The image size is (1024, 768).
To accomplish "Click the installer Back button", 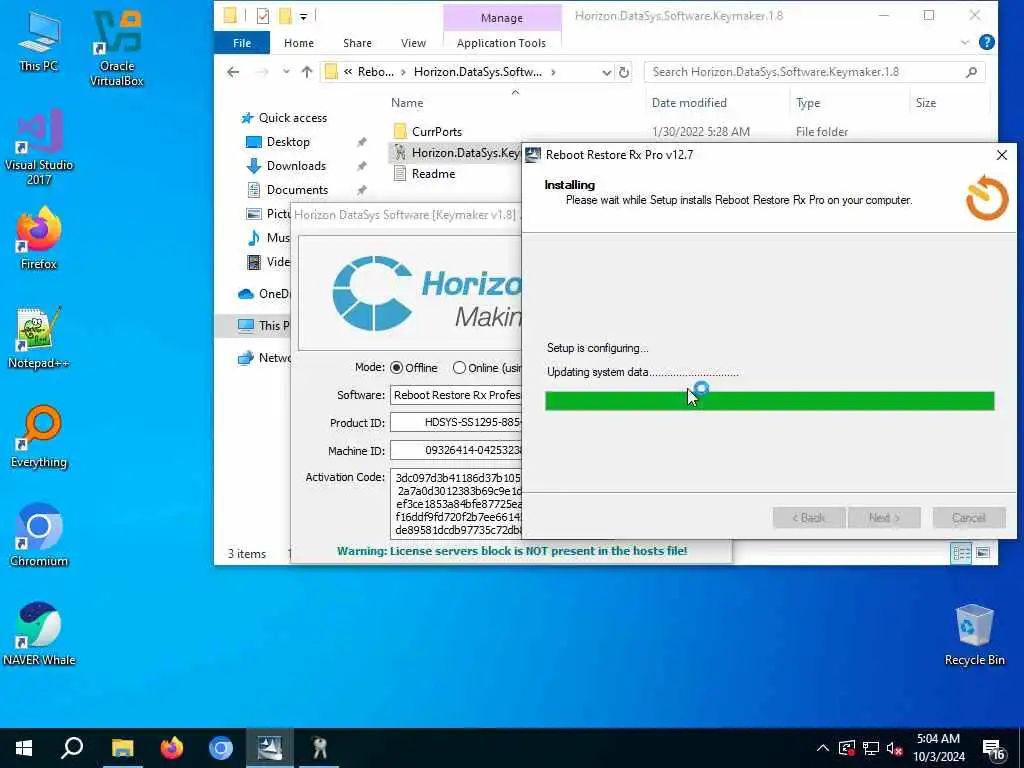I will 808,518.
